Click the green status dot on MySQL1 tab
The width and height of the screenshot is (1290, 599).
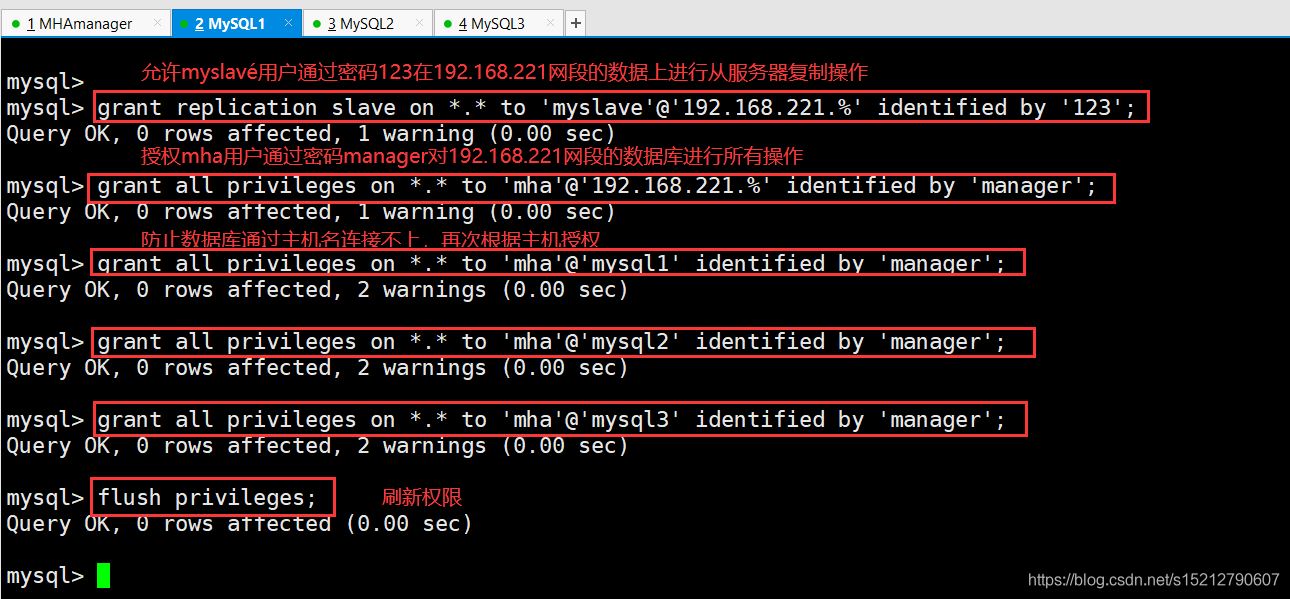tap(185, 22)
